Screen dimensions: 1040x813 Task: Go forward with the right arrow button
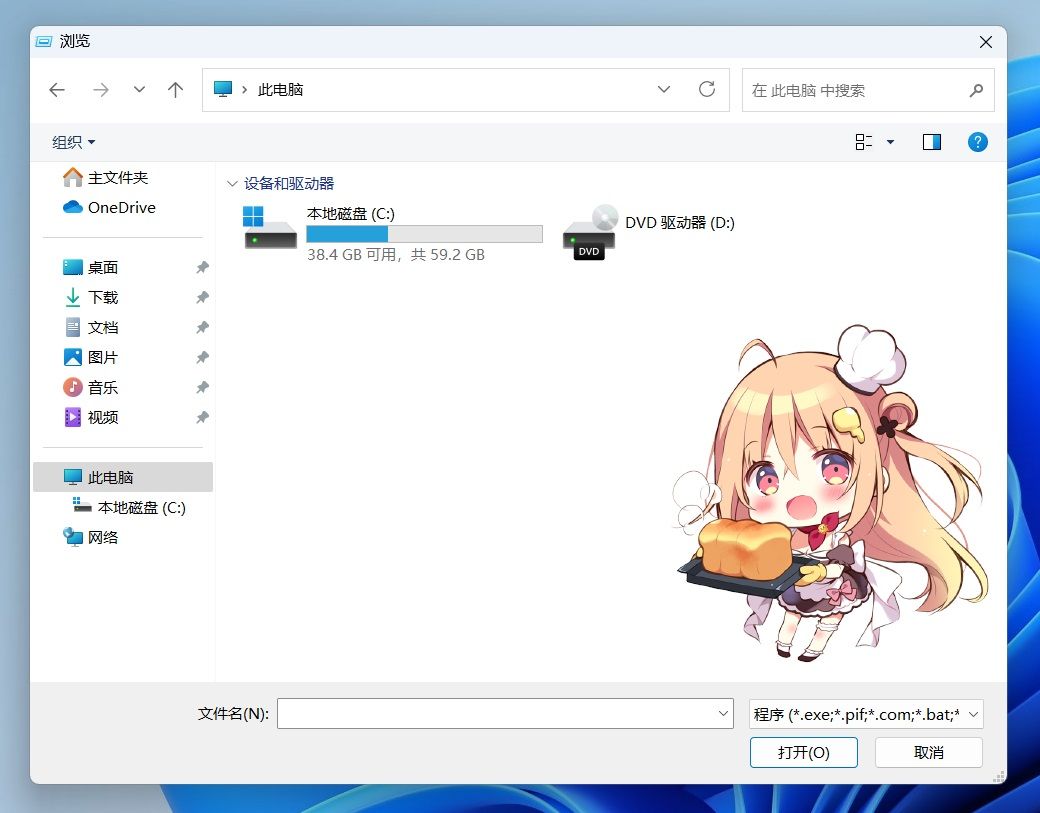[x=101, y=90]
